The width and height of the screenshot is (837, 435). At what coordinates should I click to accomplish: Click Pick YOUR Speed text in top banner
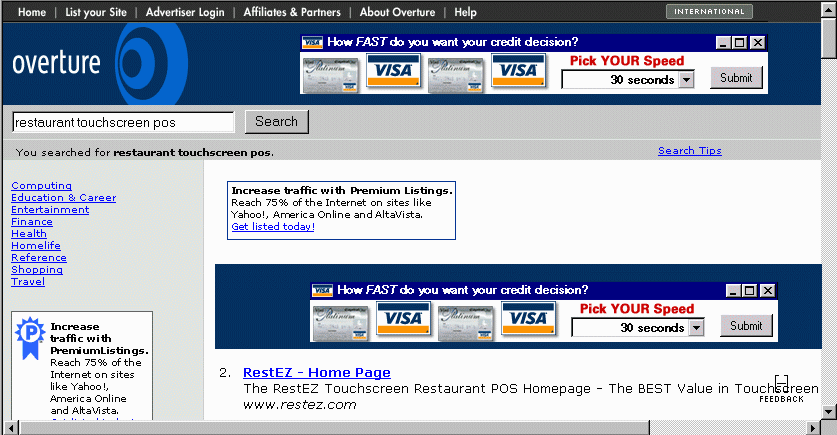tap(627, 61)
